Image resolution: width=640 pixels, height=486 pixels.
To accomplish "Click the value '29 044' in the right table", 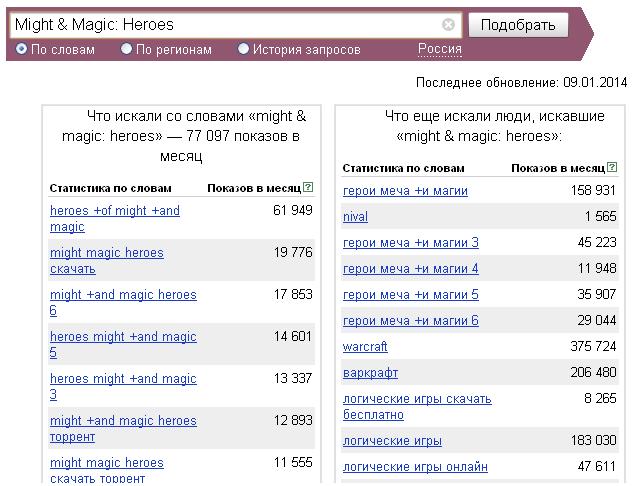I will (597, 320).
